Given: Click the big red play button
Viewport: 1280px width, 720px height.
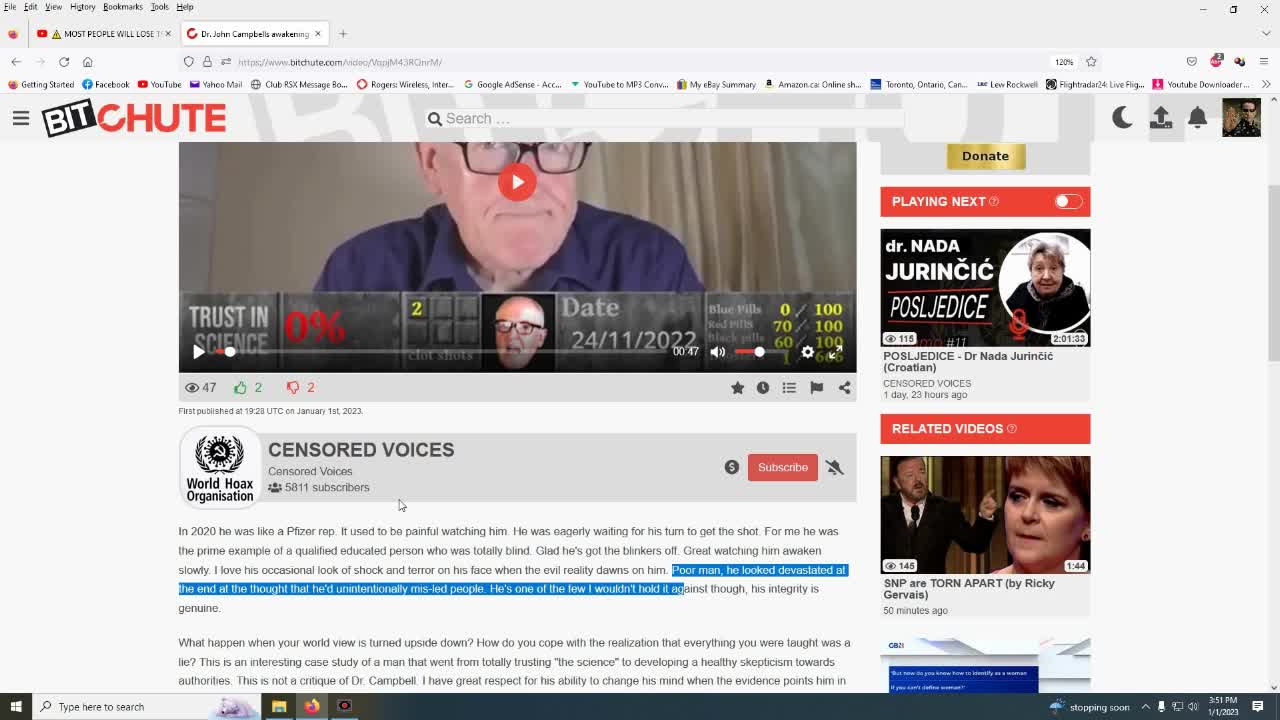Looking at the screenshot, I should click(517, 182).
